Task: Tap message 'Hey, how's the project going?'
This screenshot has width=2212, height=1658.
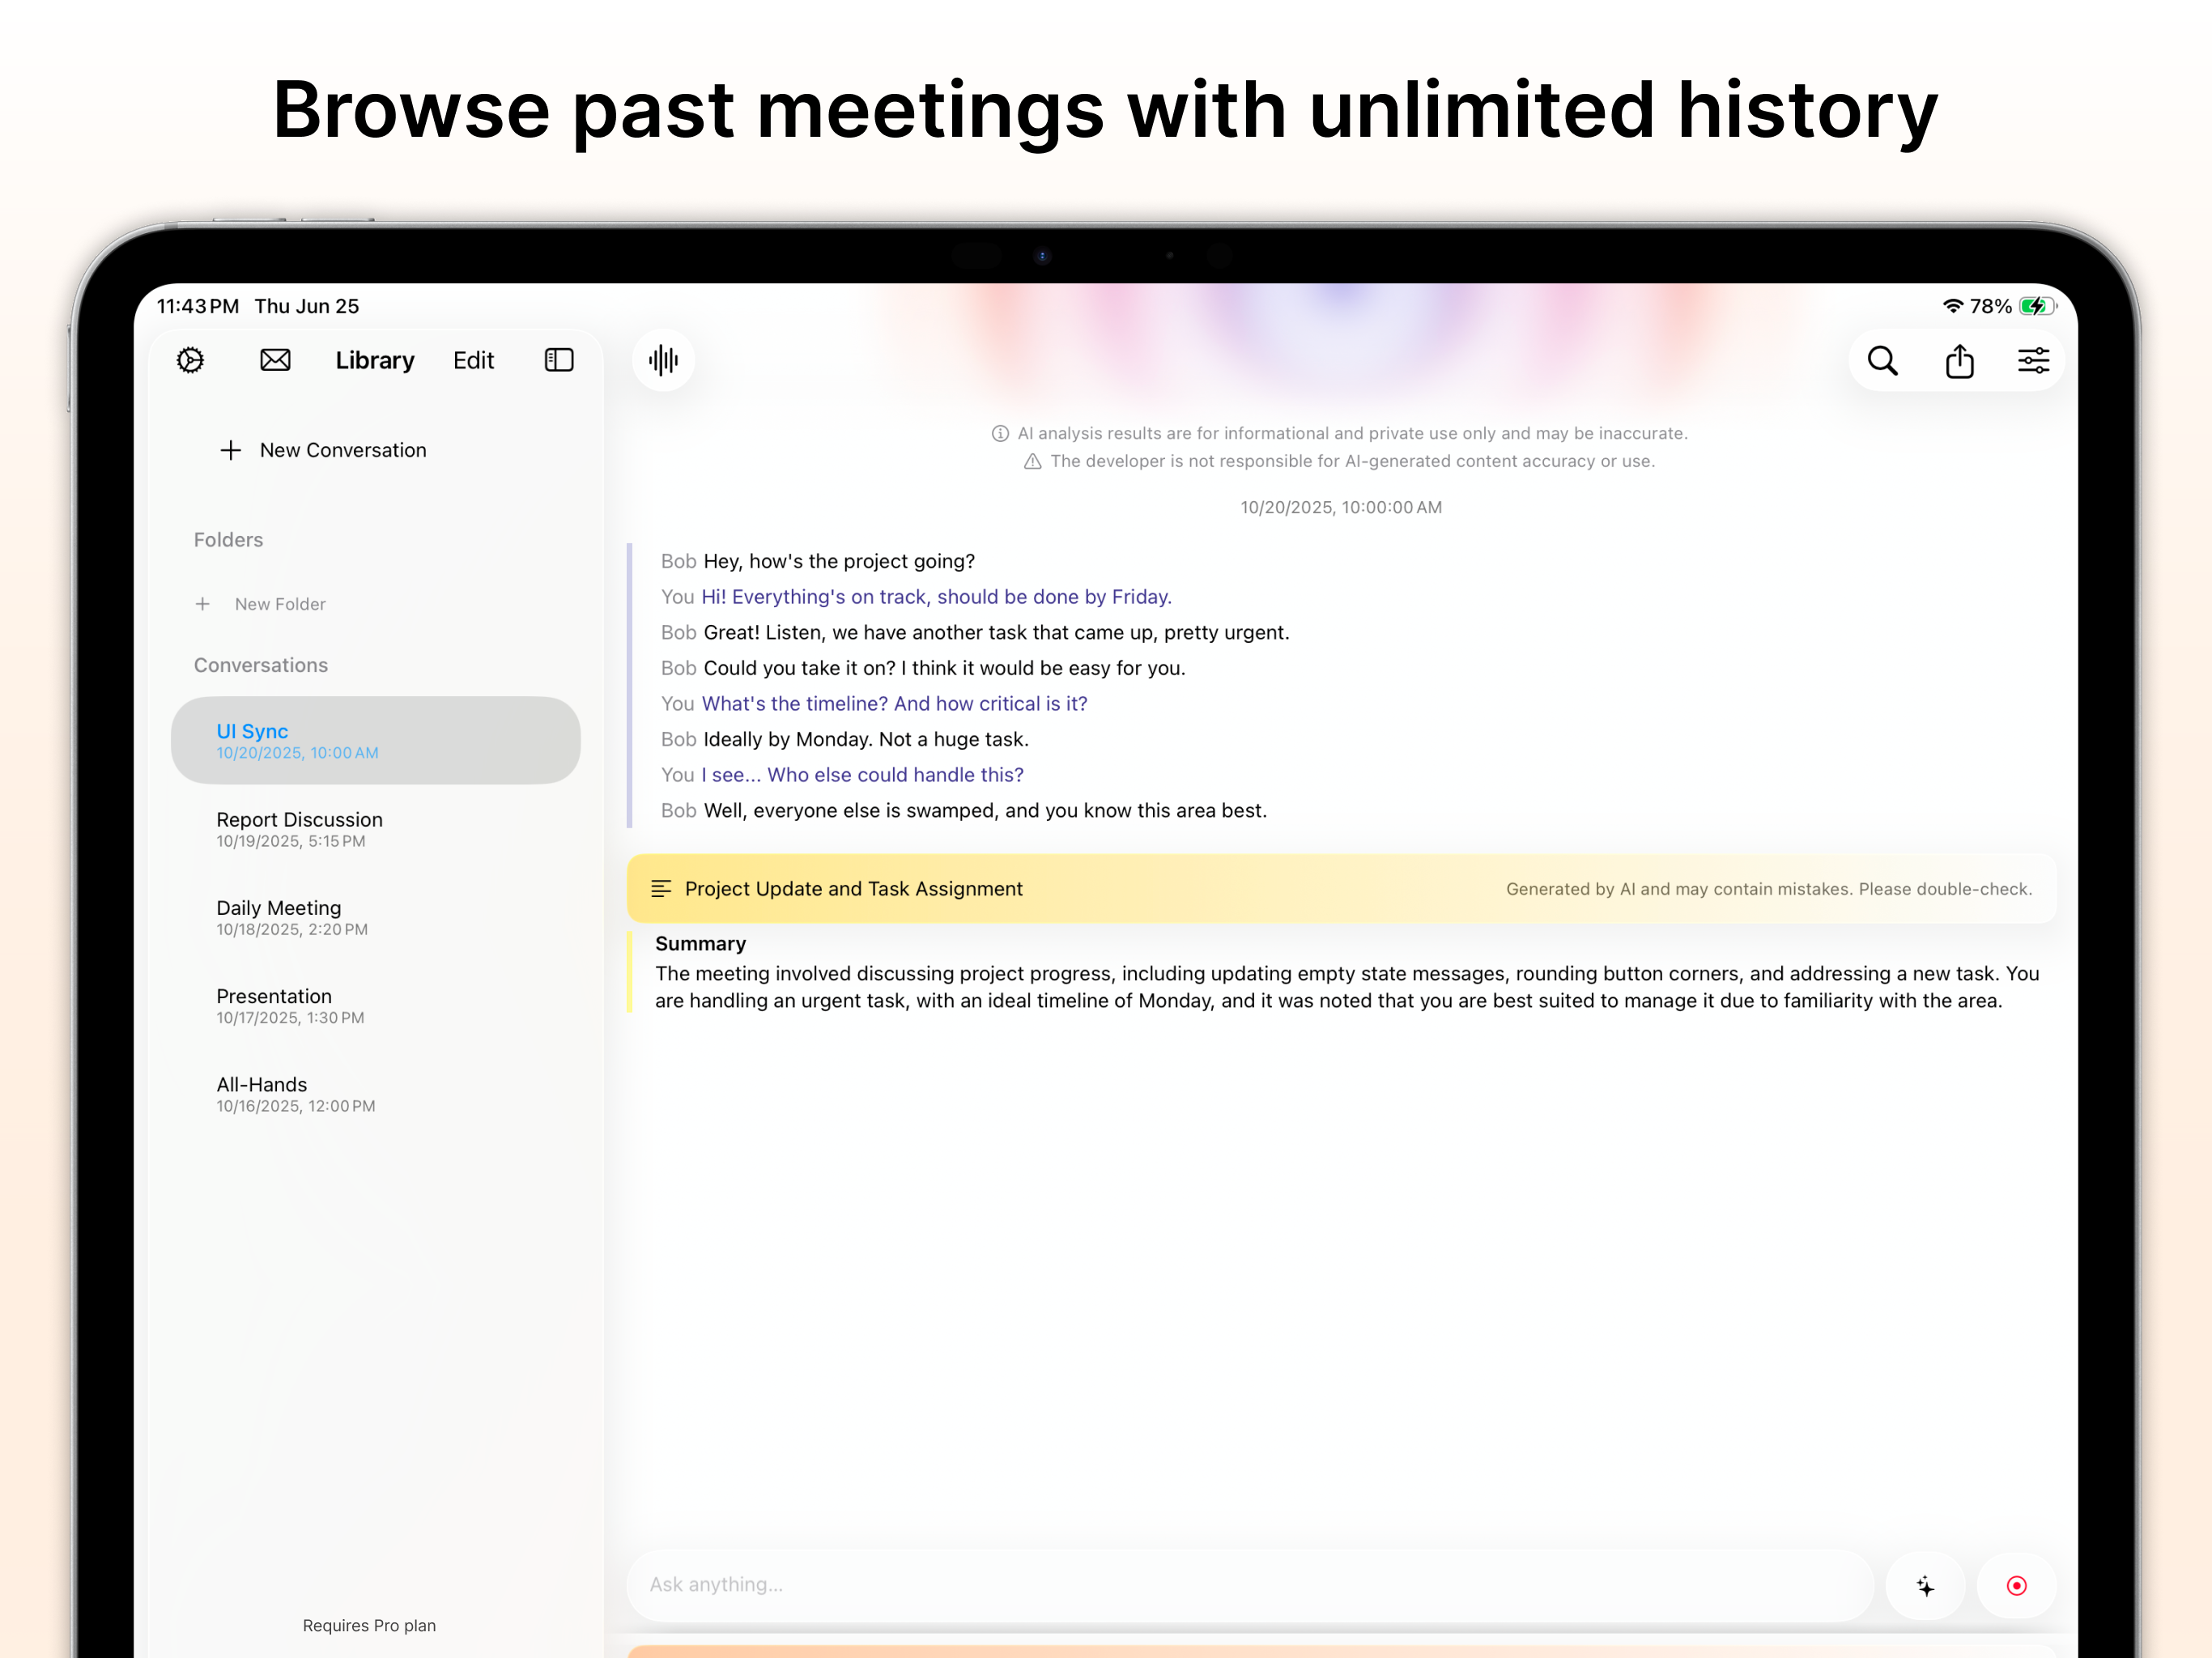Action: pyautogui.click(x=839, y=561)
